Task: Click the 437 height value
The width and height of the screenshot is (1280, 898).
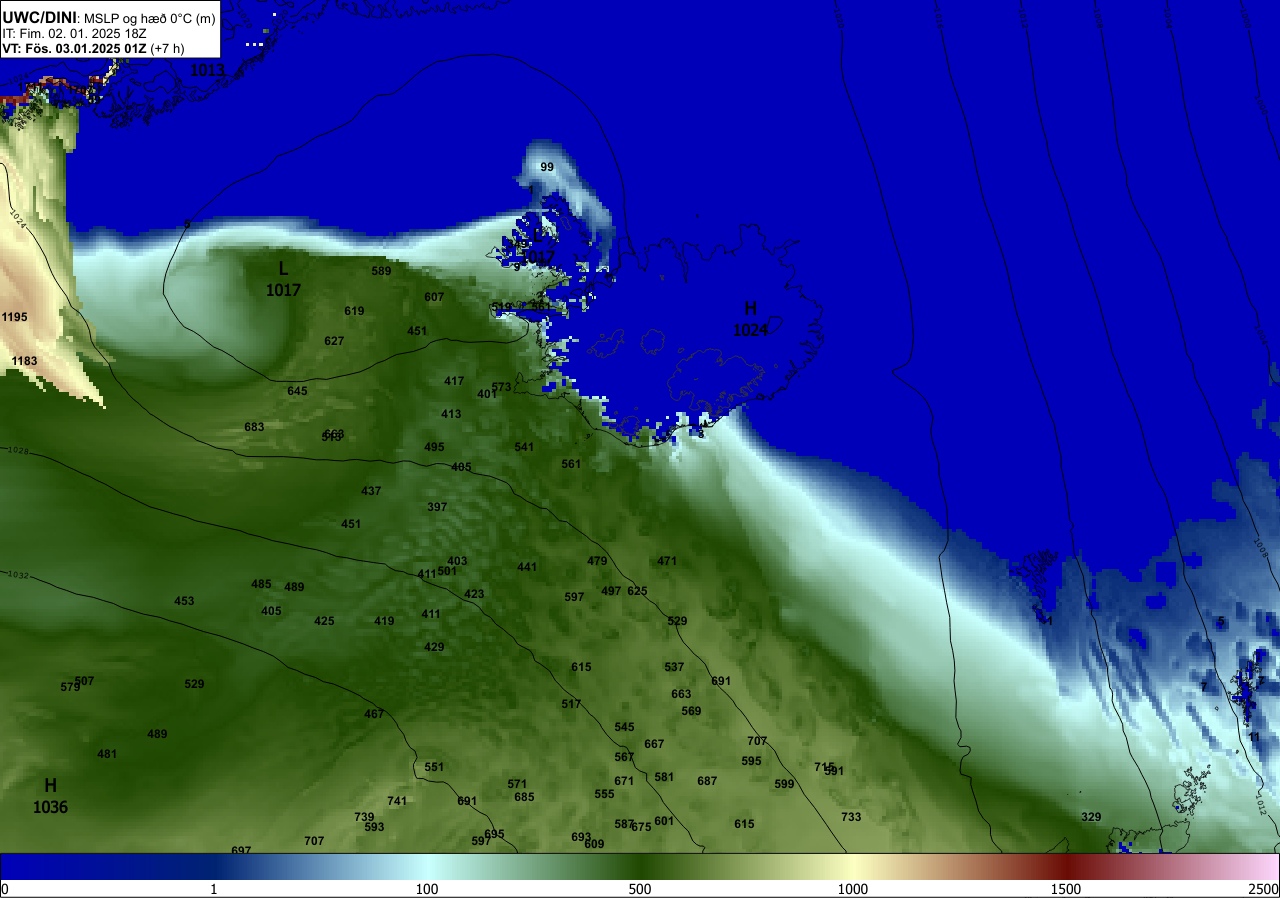Action: (x=371, y=491)
